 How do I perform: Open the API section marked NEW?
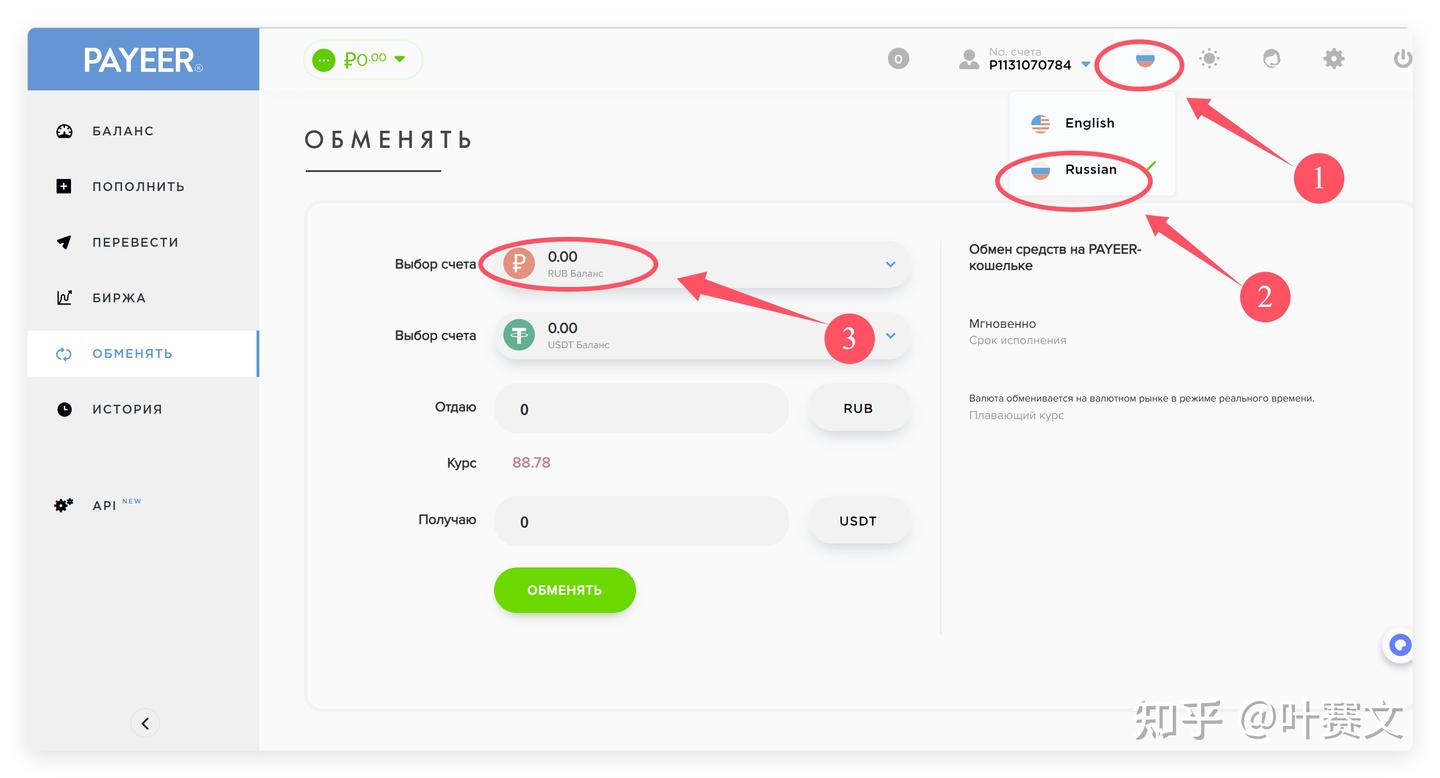[104, 505]
